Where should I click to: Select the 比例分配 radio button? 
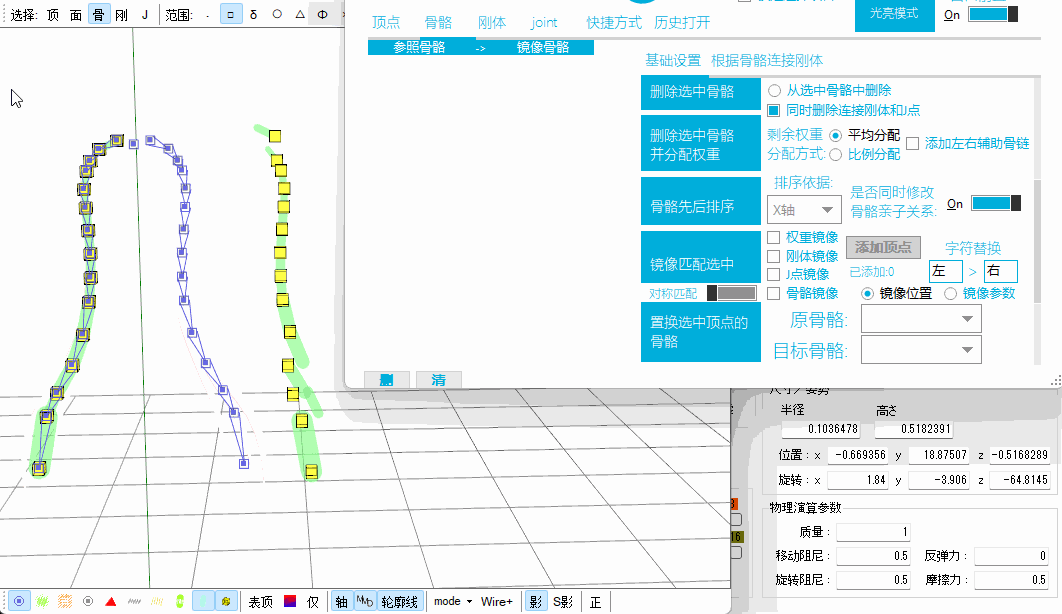[835, 154]
